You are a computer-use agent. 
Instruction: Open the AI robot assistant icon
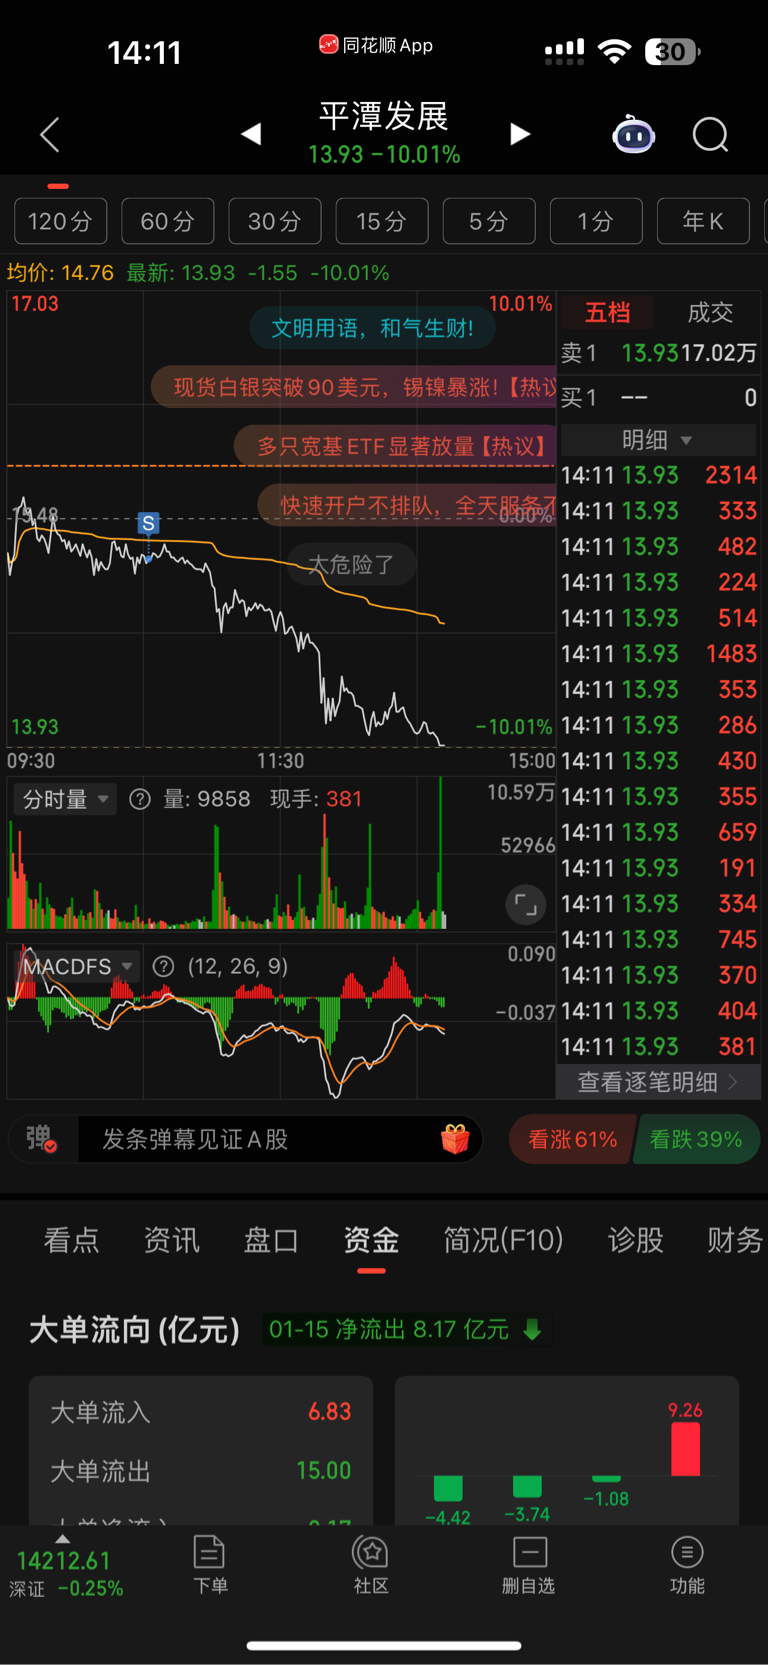(633, 134)
